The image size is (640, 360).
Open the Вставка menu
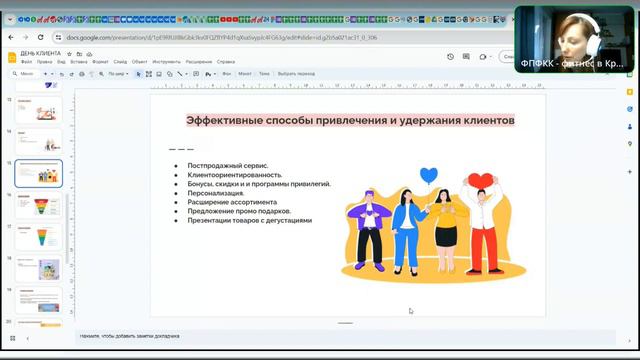79,62
